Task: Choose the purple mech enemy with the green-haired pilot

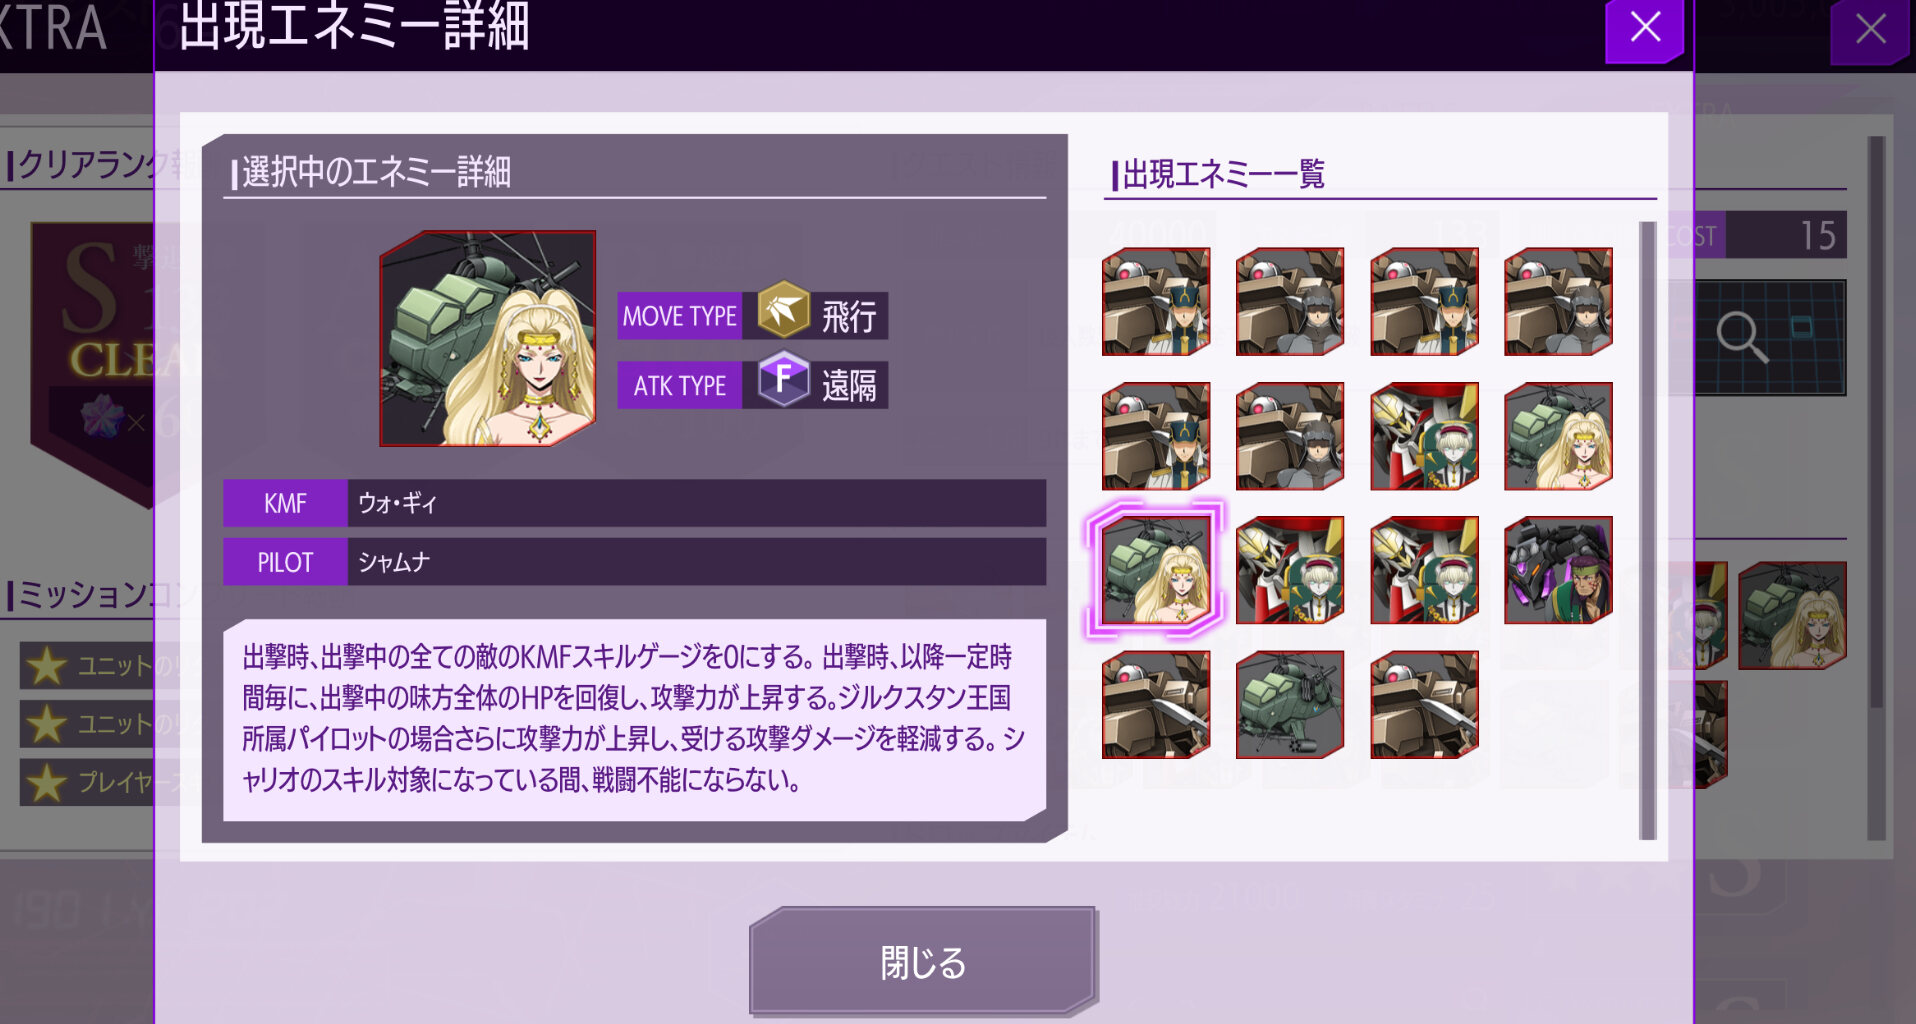Action: click(x=1558, y=570)
